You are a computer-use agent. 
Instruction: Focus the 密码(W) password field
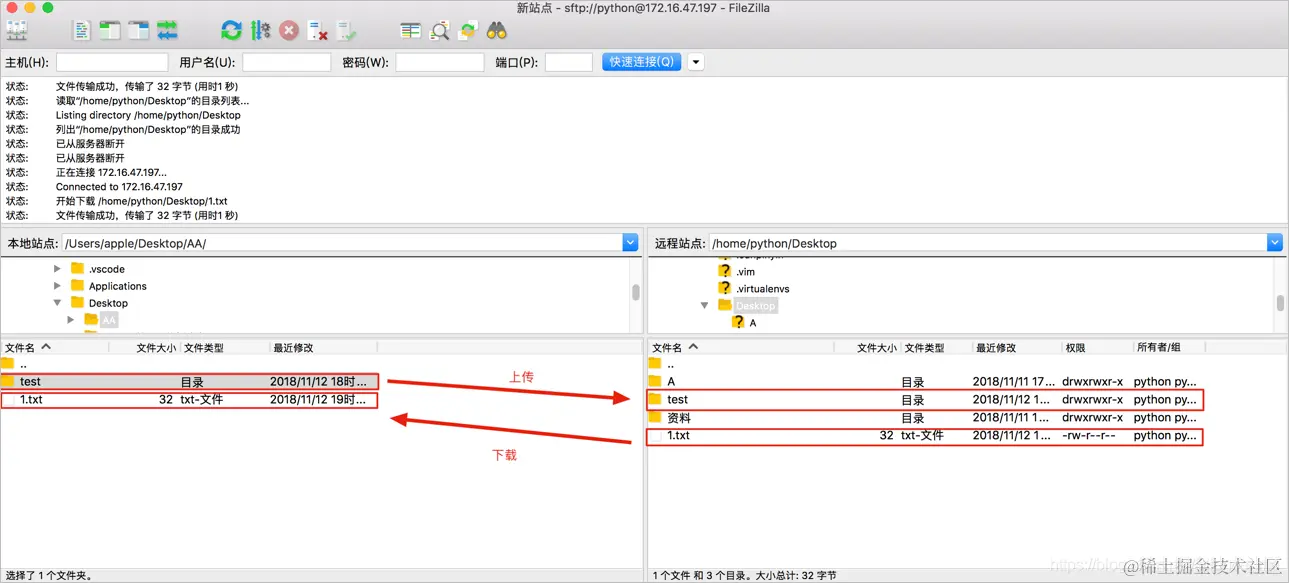pos(440,62)
